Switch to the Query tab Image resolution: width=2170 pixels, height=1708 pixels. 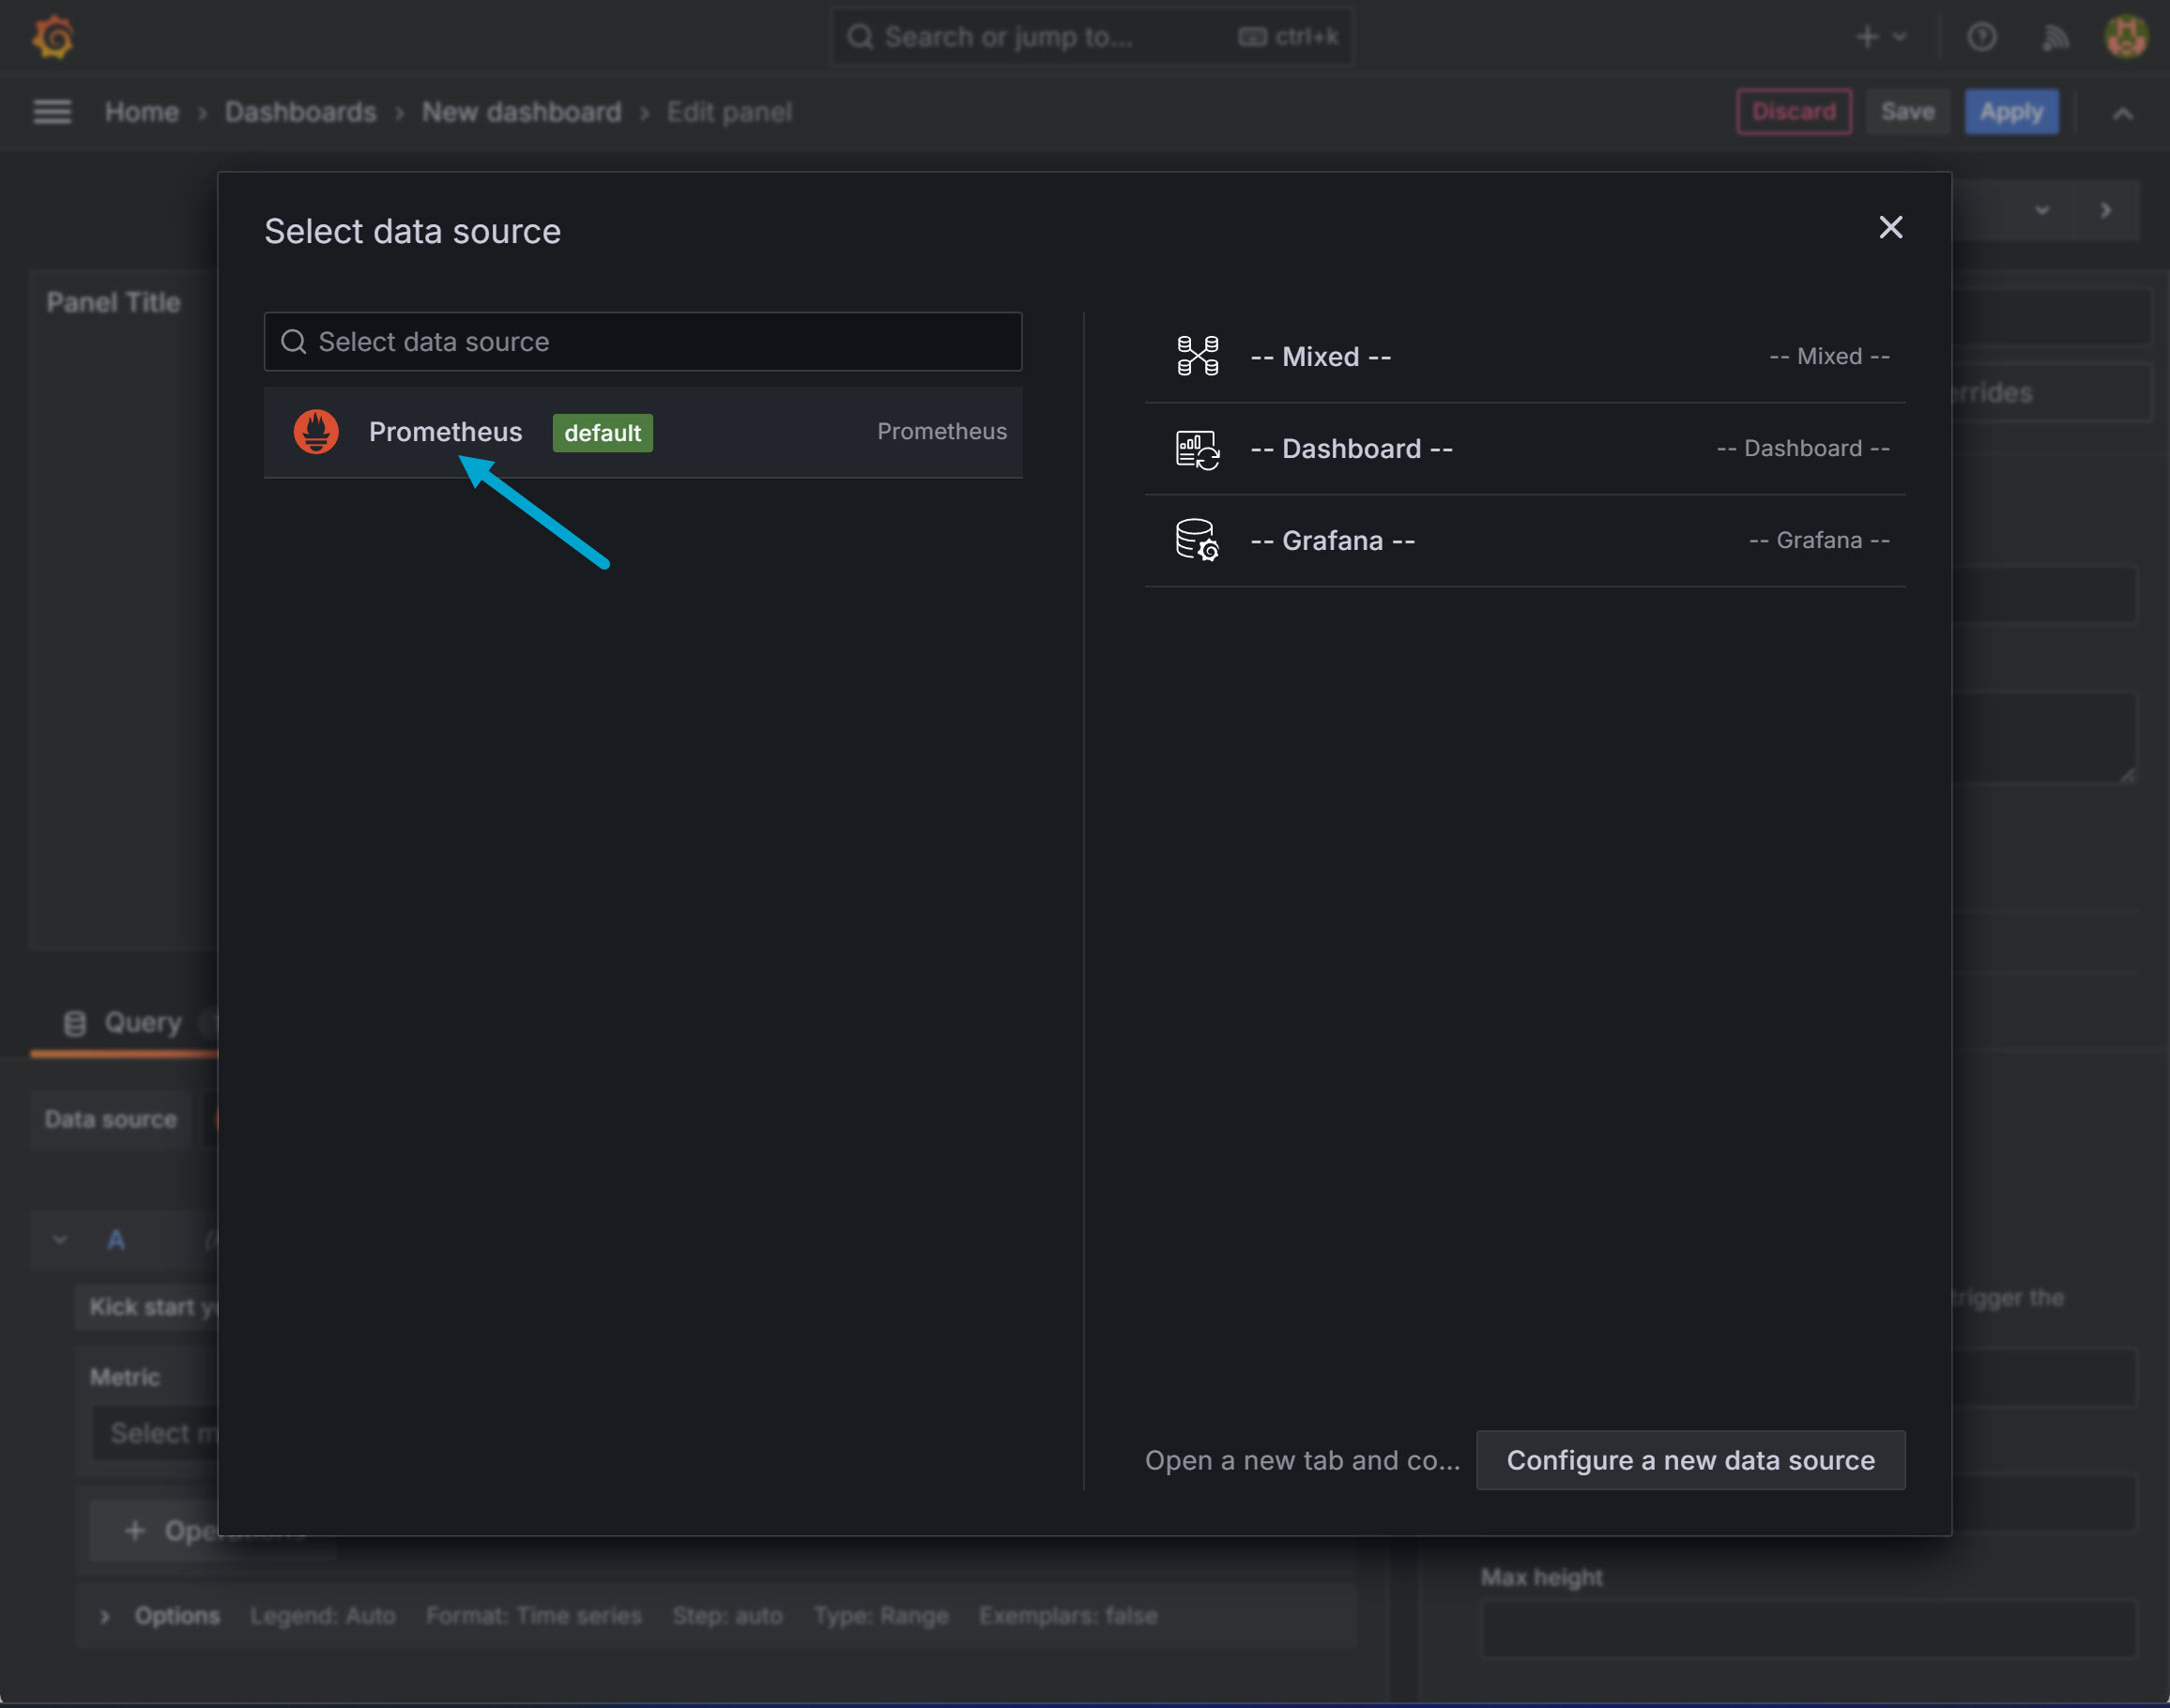click(141, 1021)
